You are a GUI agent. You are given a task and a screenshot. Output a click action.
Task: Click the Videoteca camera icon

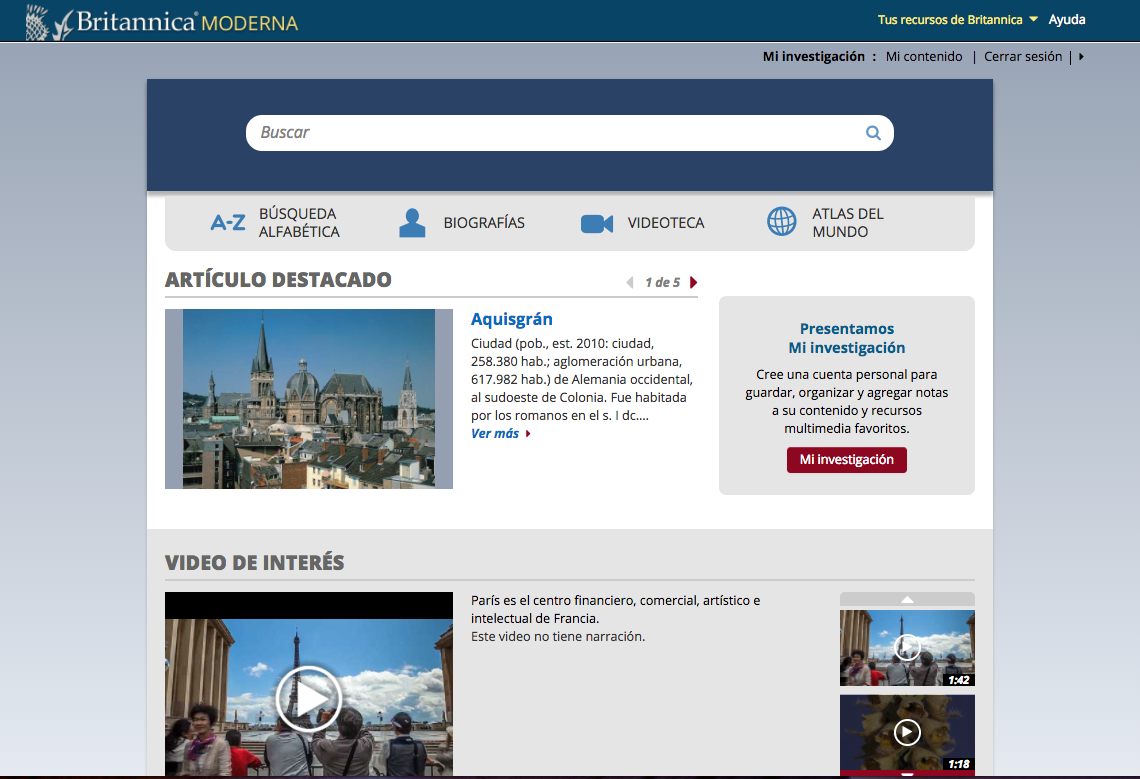pos(597,223)
